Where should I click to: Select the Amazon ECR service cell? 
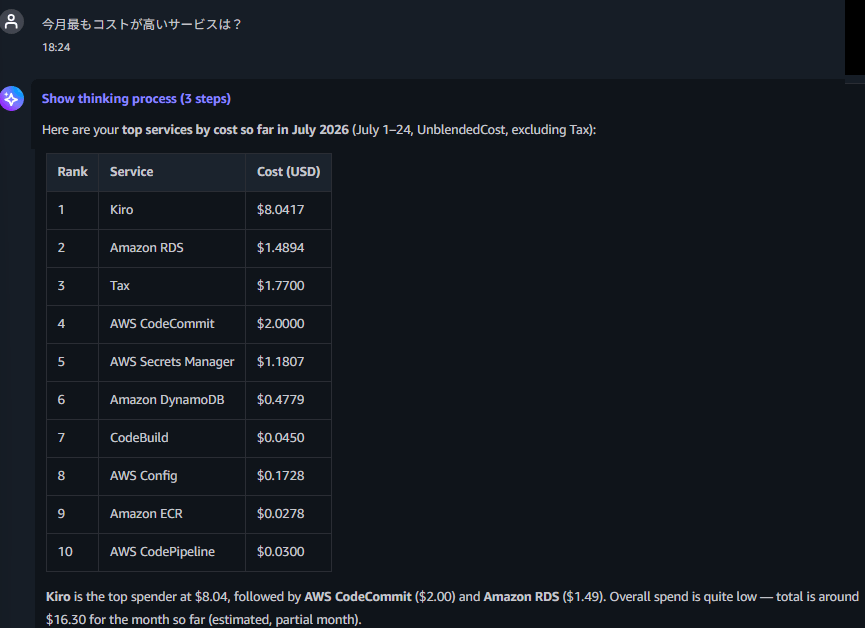(172, 515)
